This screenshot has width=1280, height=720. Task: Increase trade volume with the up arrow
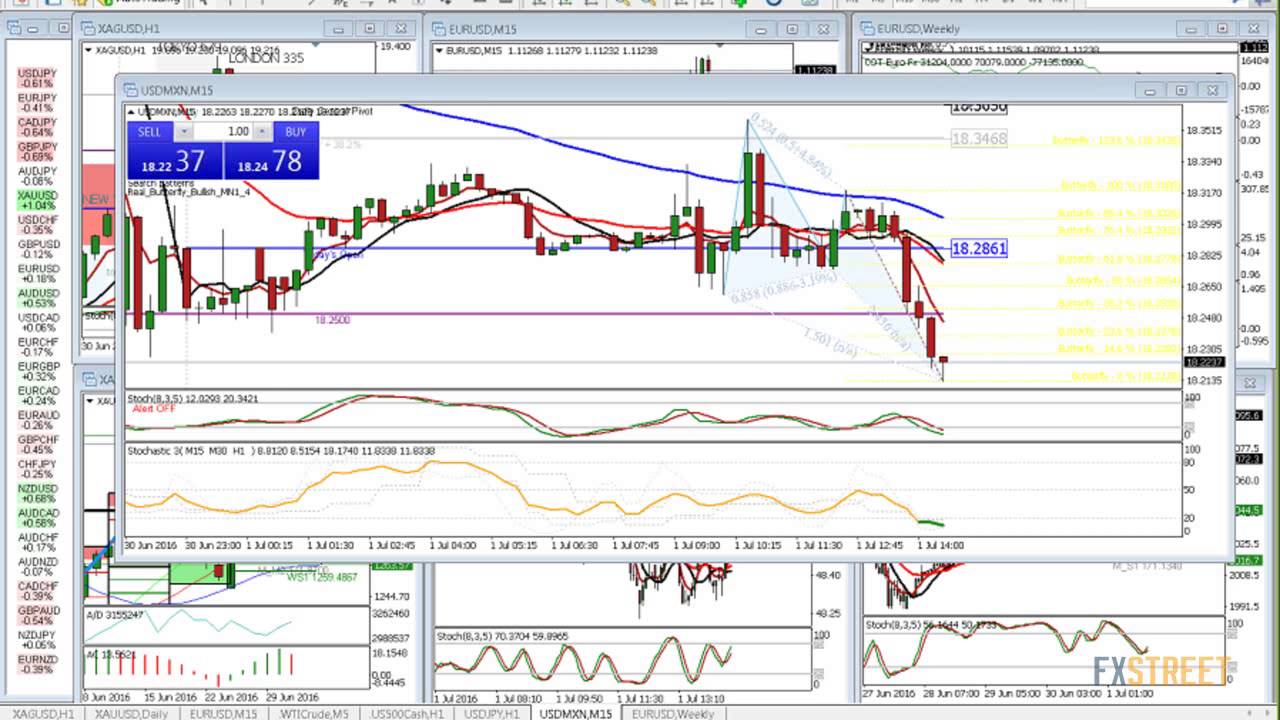click(262, 132)
